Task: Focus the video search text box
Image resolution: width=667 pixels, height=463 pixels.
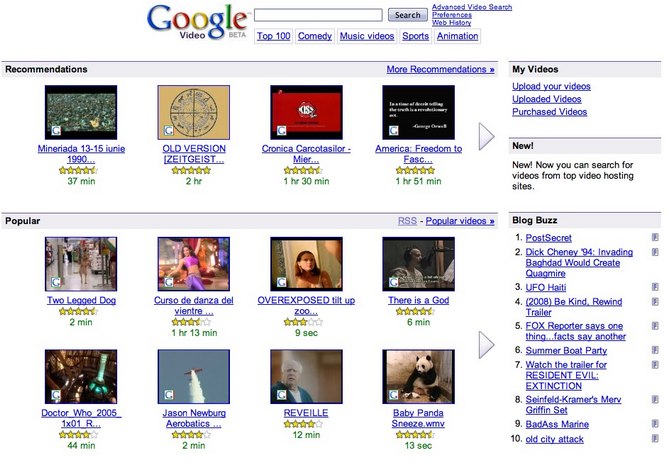Action: (x=318, y=15)
